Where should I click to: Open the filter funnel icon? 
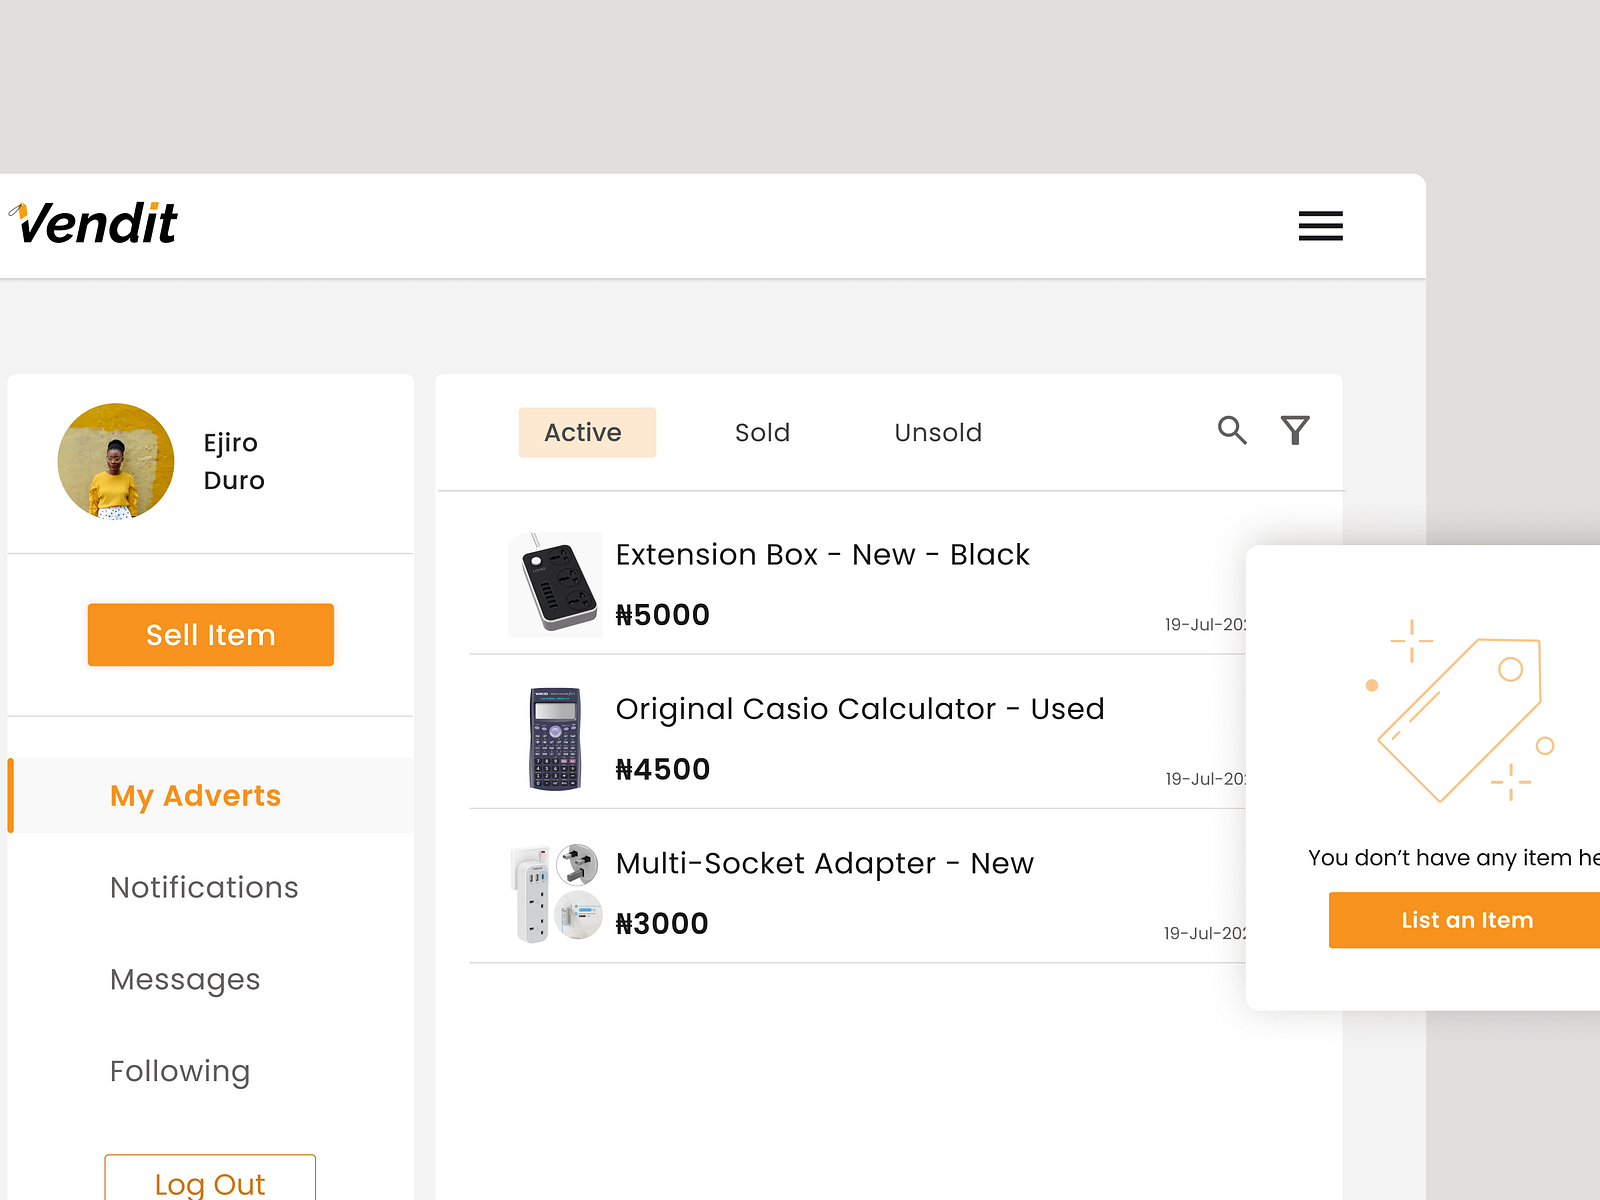(1295, 431)
